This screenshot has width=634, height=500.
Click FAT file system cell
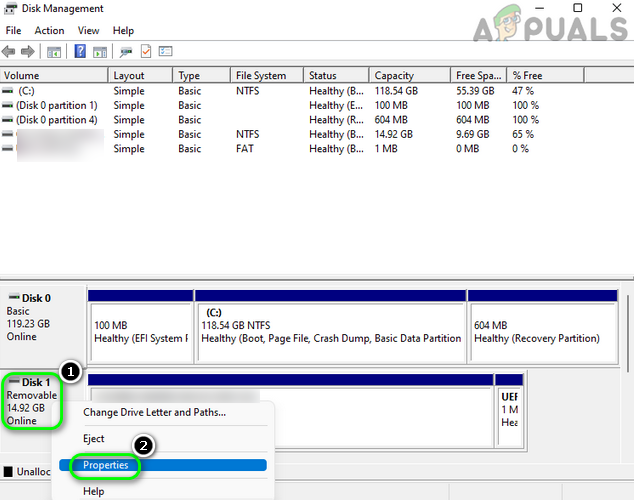(x=245, y=149)
